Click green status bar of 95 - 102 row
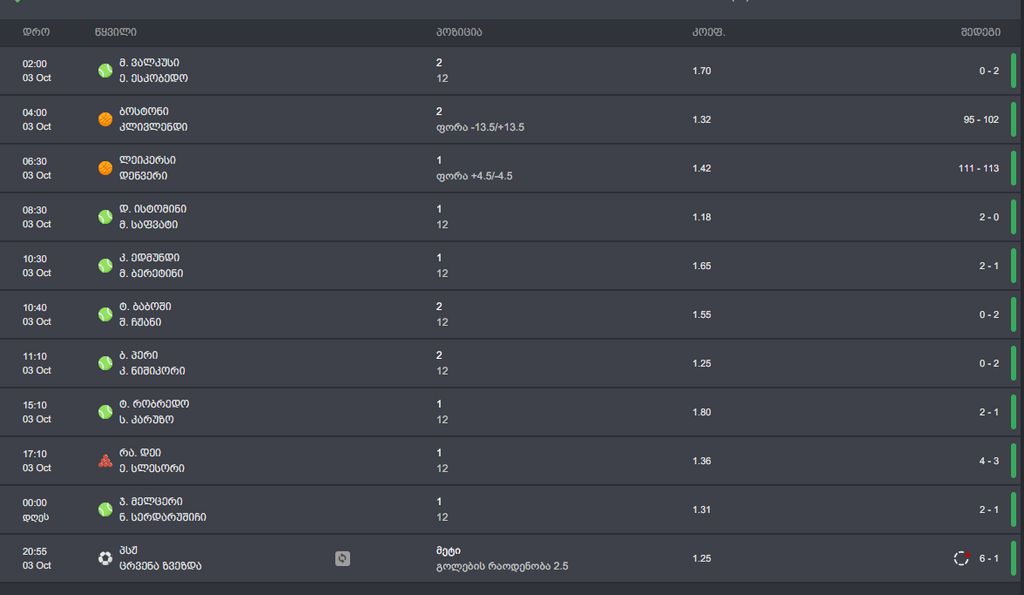Image resolution: width=1024 pixels, height=595 pixels. (1013, 119)
